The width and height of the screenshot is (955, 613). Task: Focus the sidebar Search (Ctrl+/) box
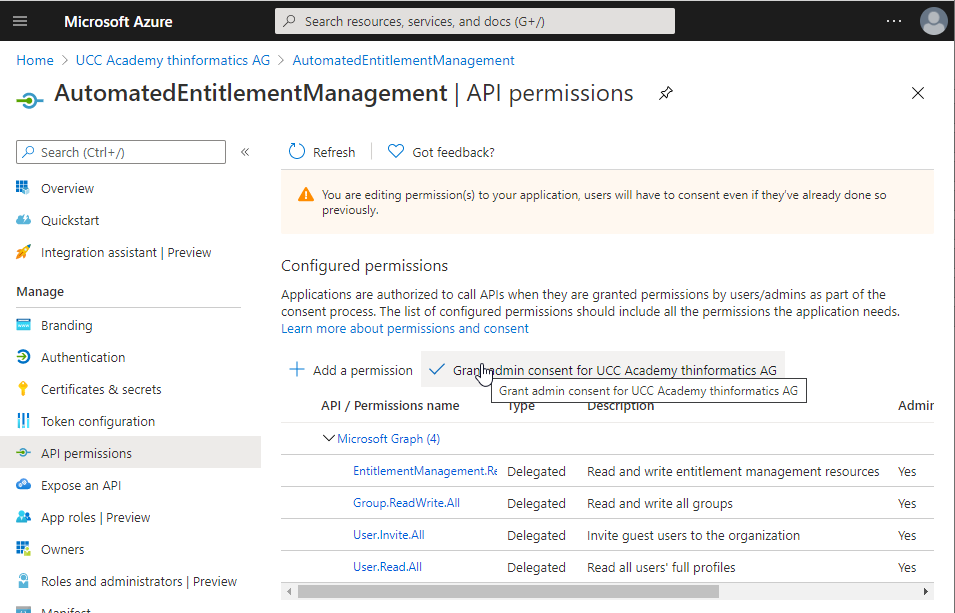(121, 152)
